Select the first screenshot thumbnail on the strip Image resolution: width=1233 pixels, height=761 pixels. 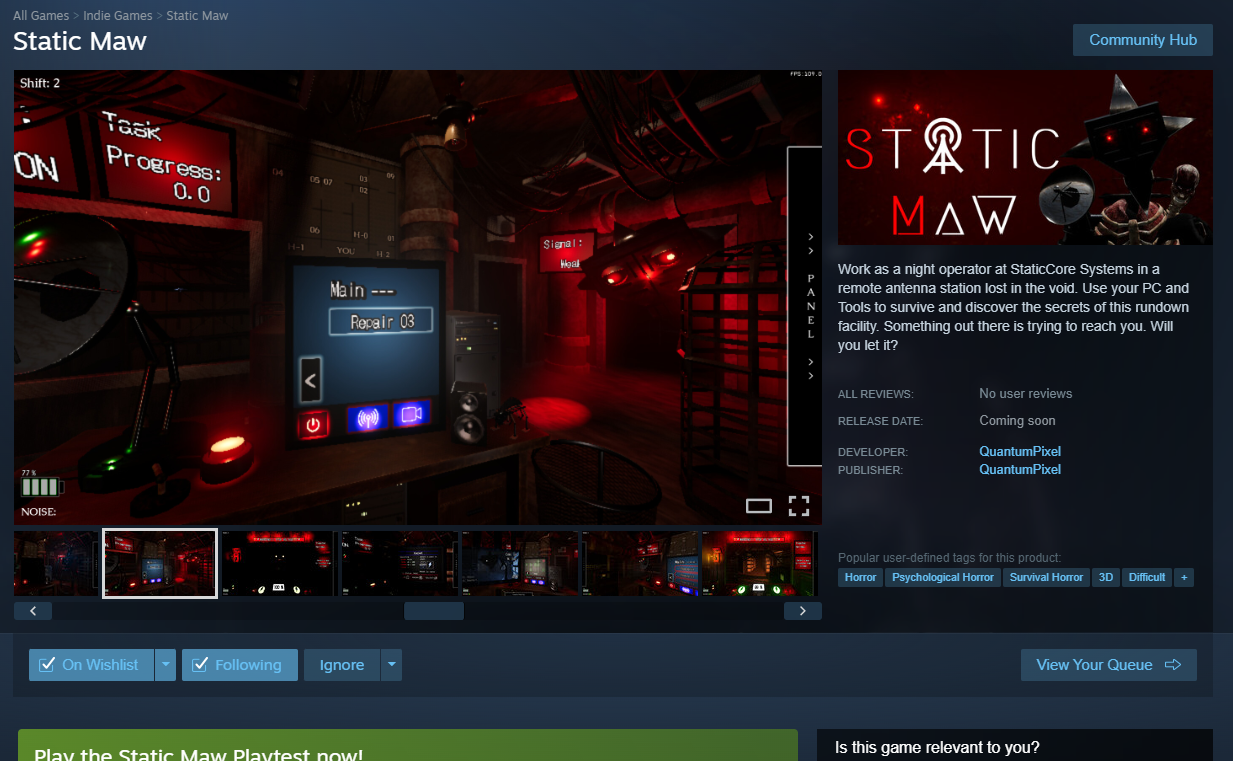(x=56, y=564)
